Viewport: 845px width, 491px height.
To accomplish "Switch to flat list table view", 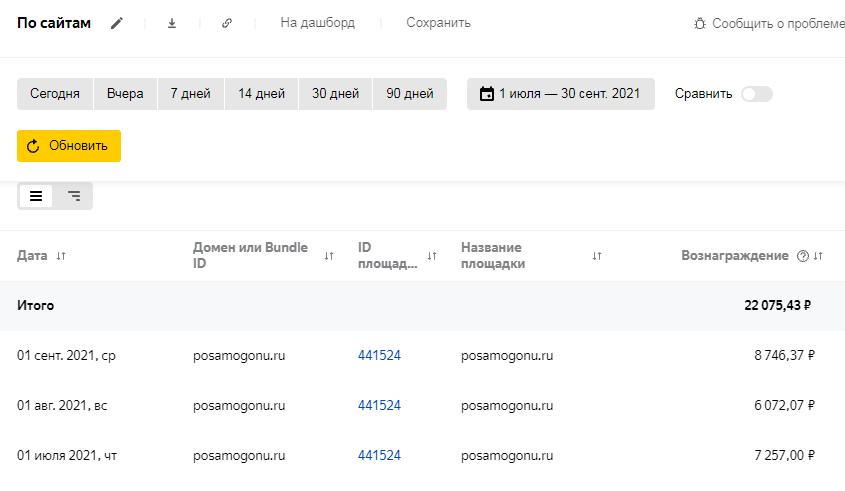I will pos(36,196).
